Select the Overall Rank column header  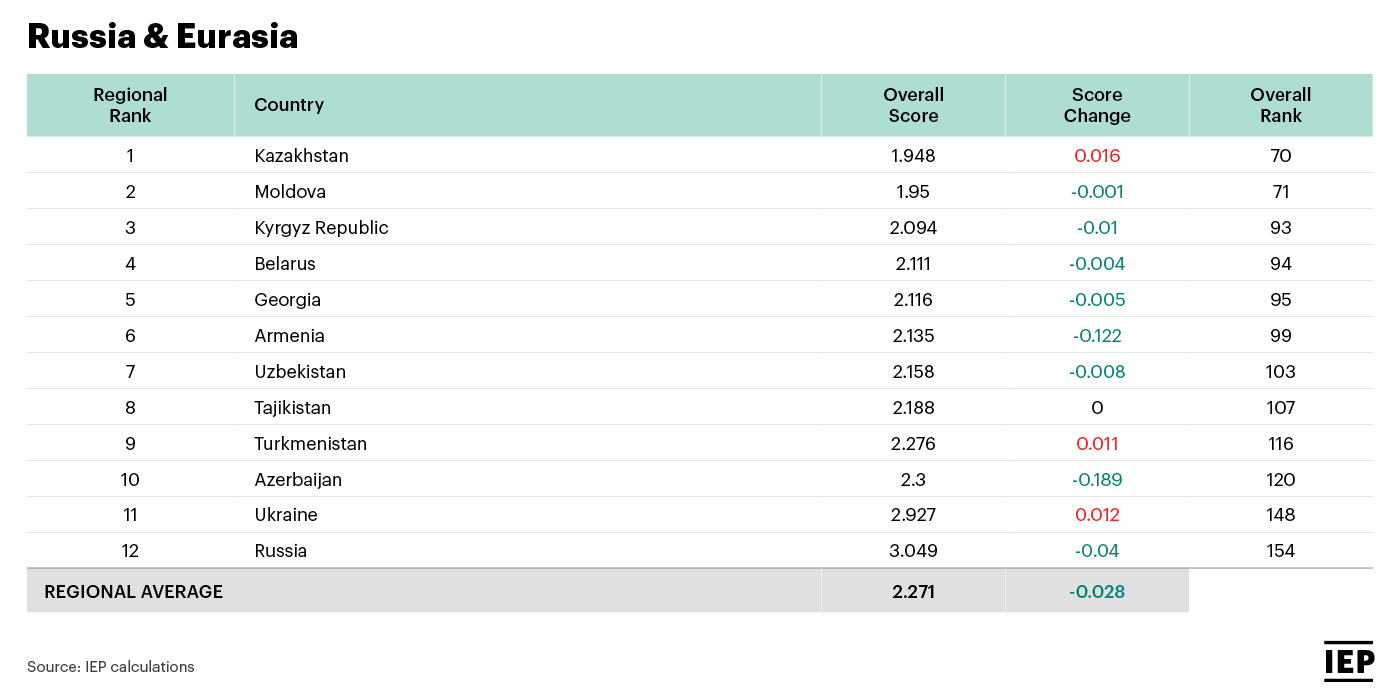tap(1280, 105)
